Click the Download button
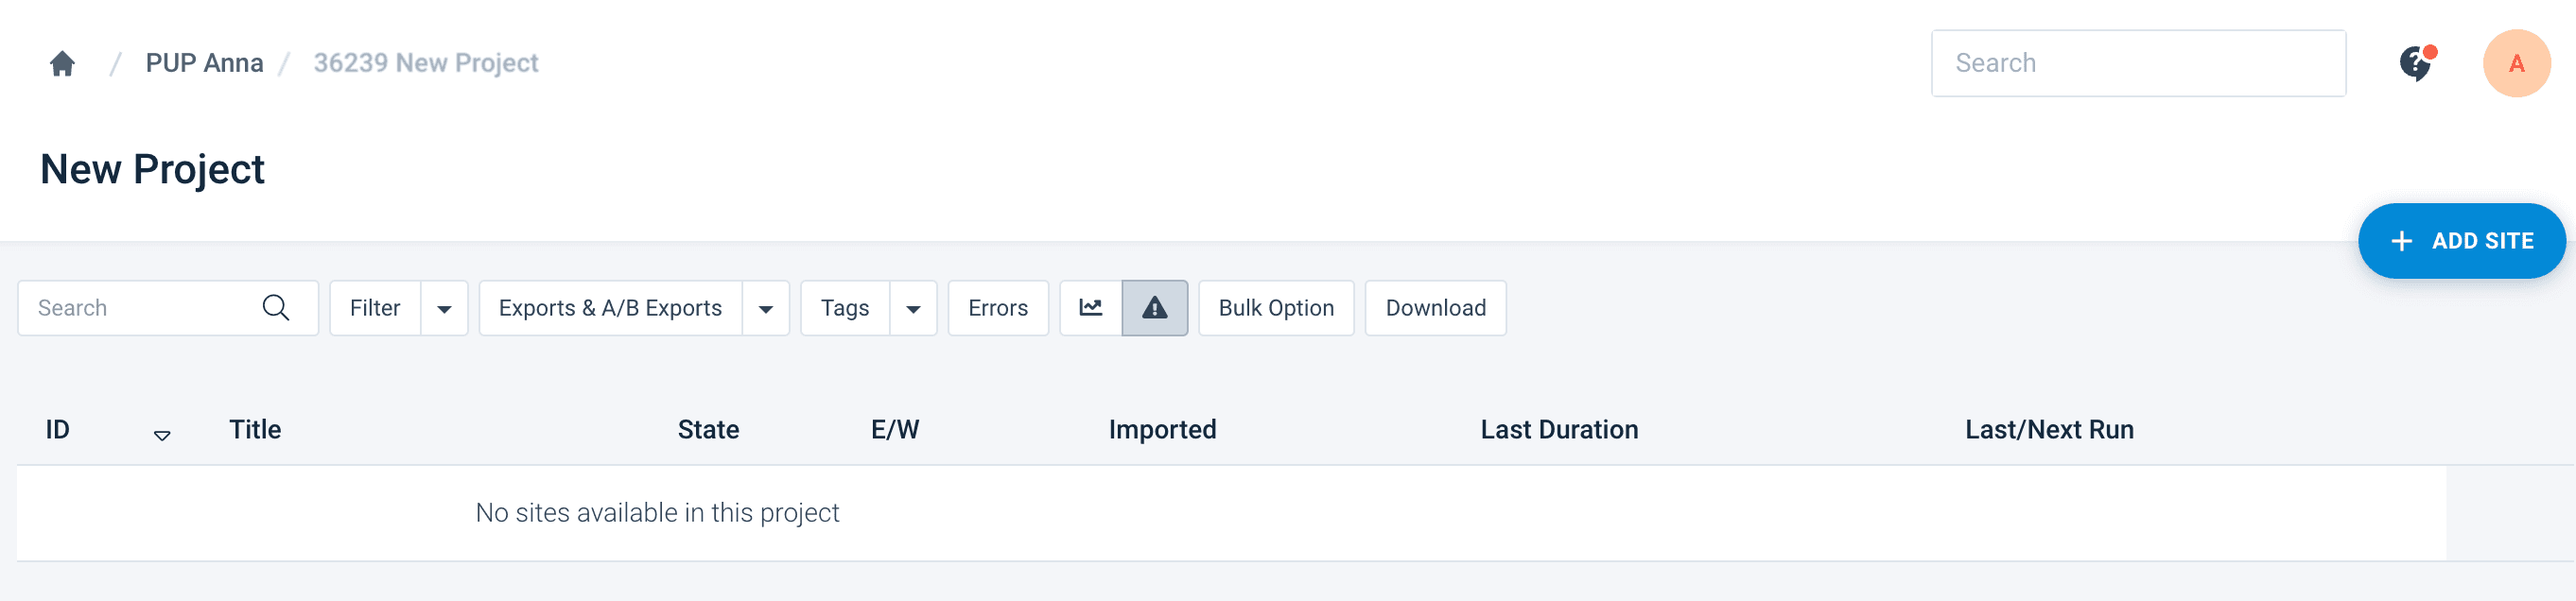This screenshot has height=601, width=2576. [1435, 308]
